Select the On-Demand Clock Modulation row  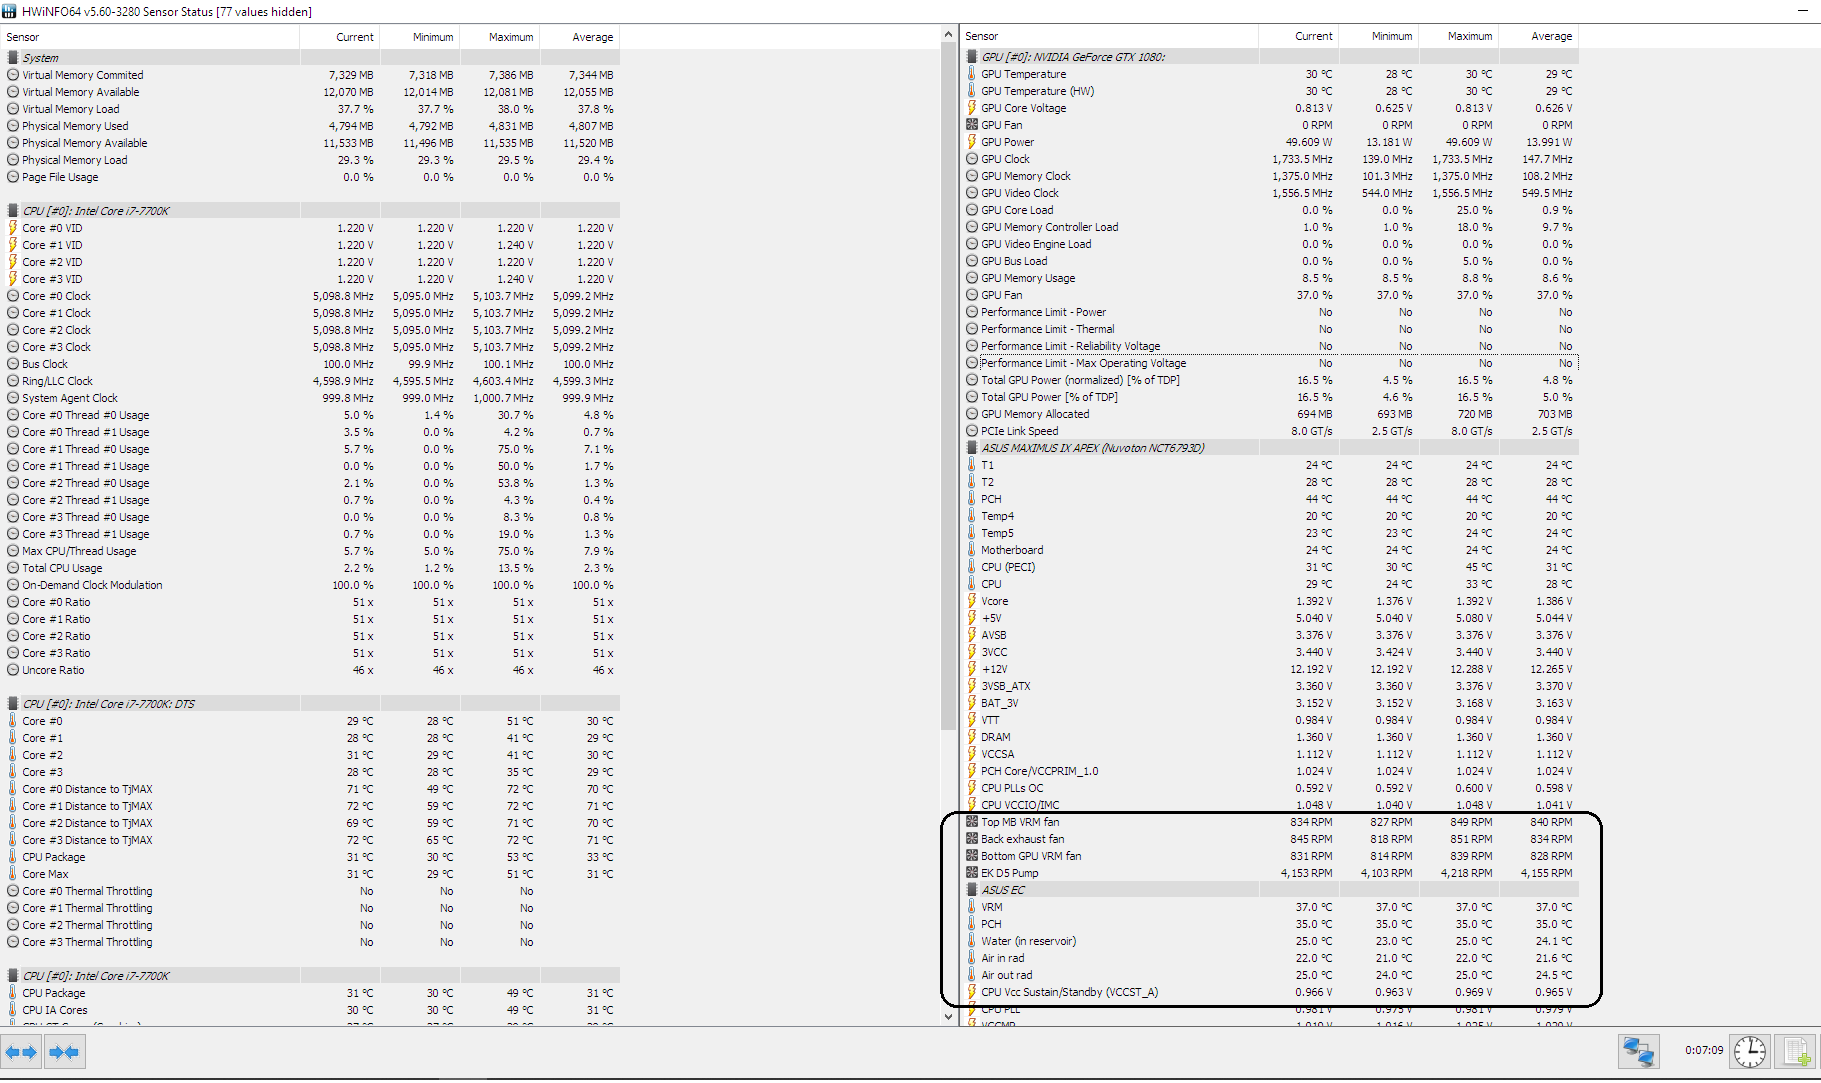310,585
